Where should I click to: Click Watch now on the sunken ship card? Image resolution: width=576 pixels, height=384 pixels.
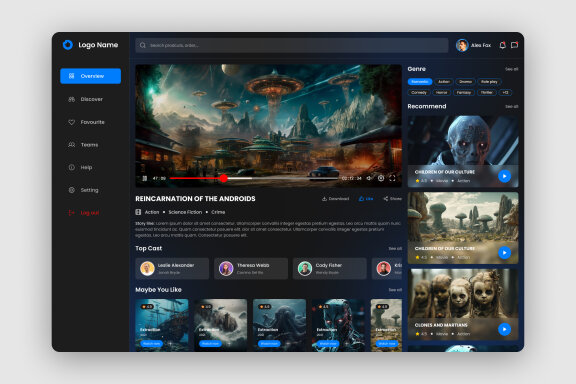click(x=151, y=344)
